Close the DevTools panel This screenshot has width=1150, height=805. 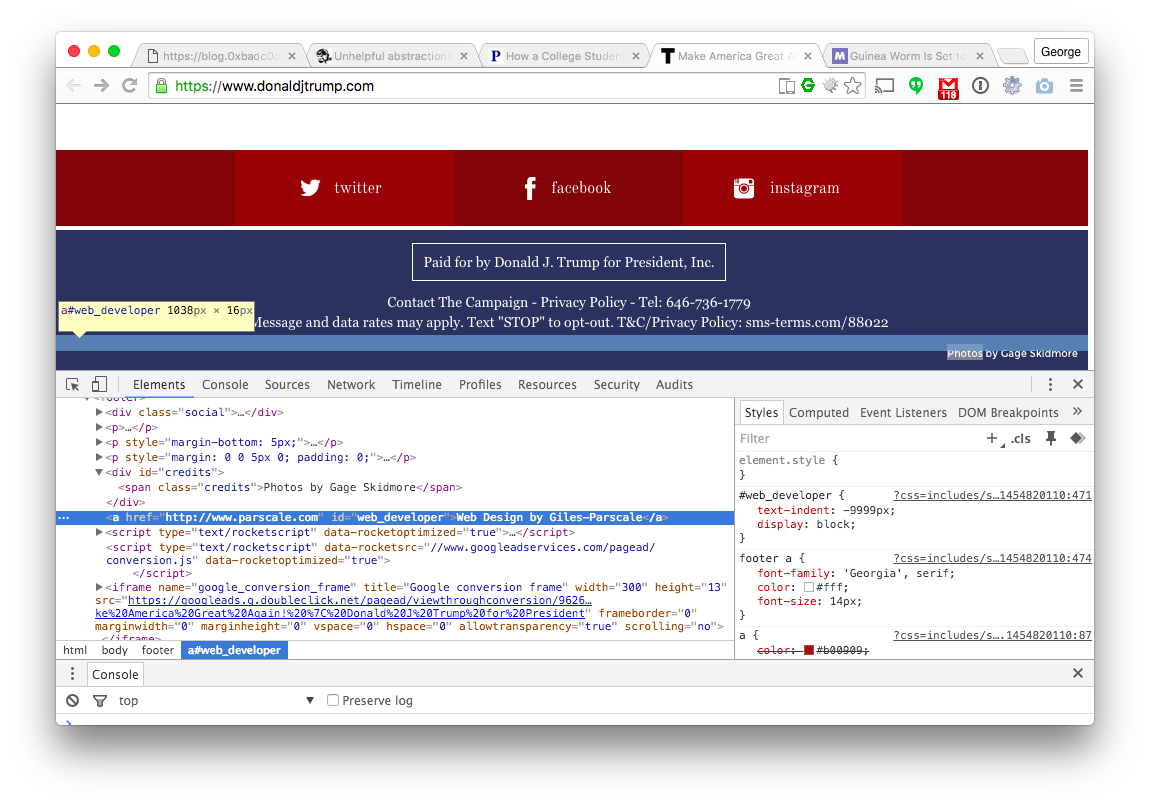pyautogui.click(x=1077, y=384)
